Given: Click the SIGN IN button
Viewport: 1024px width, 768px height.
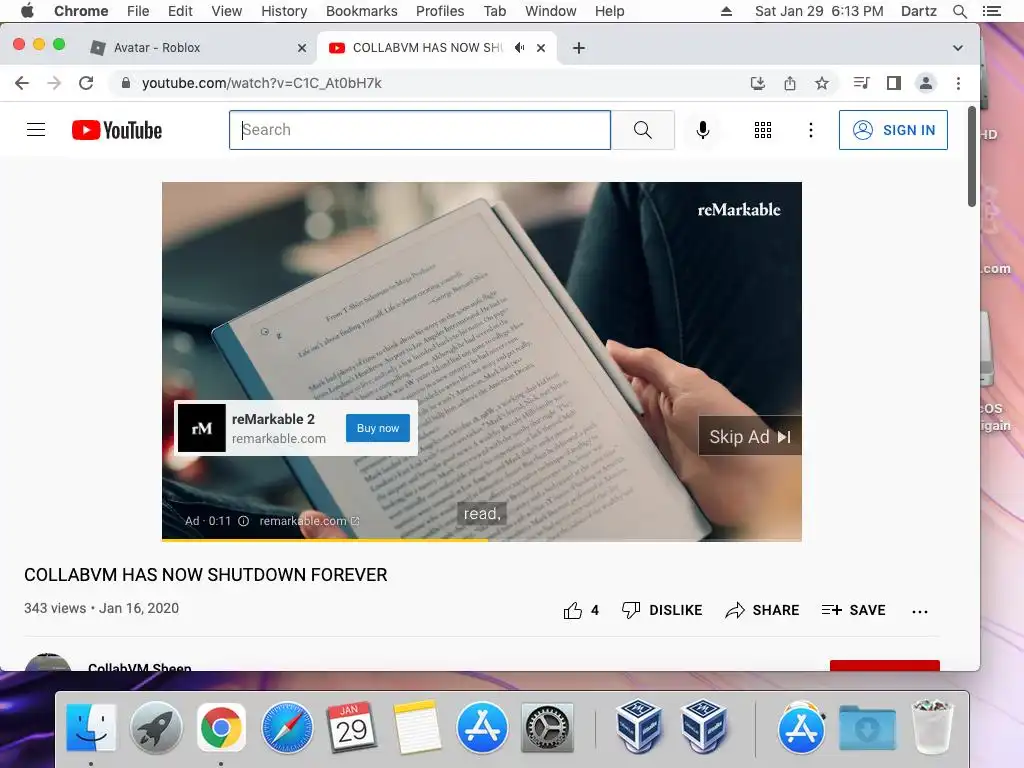Looking at the screenshot, I should pyautogui.click(x=893, y=130).
